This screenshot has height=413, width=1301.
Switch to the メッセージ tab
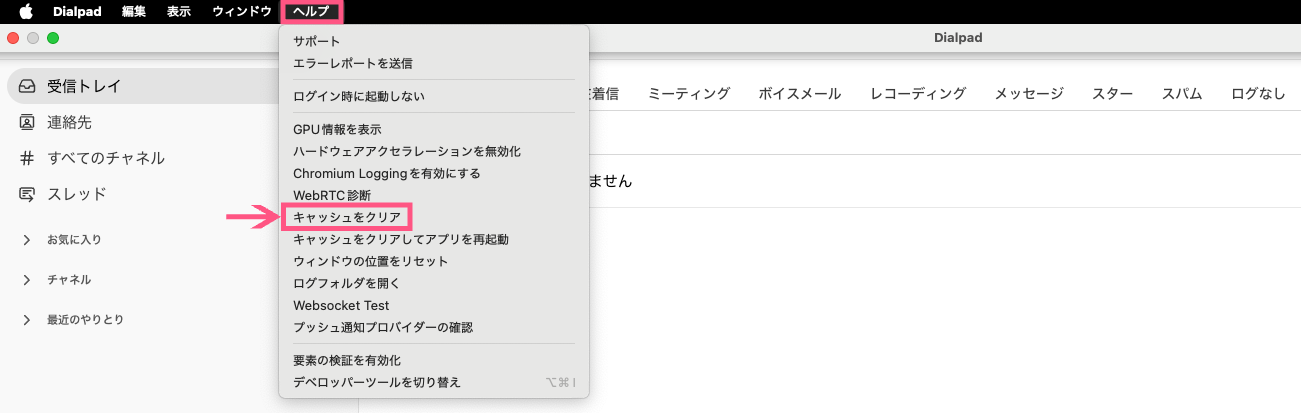tap(1029, 94)
